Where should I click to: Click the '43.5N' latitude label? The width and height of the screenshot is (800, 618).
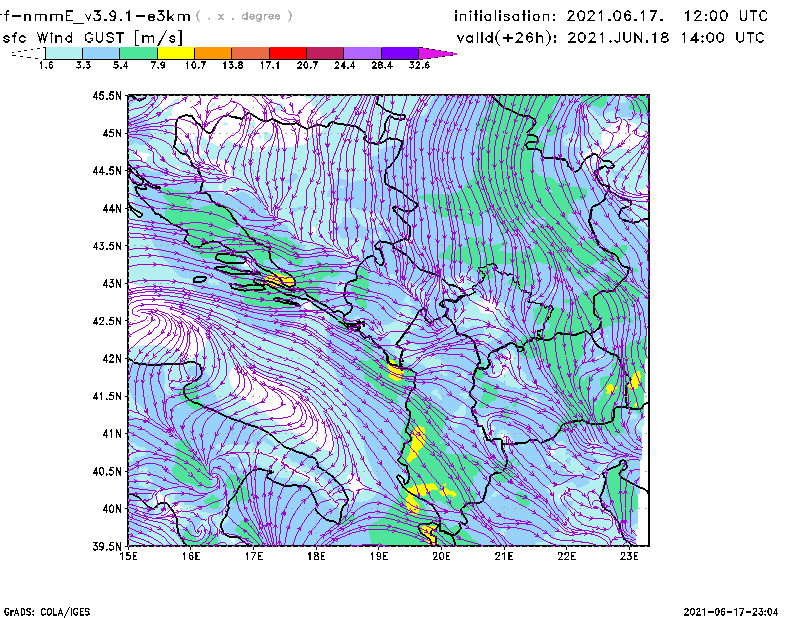click(x=107, y=246)
